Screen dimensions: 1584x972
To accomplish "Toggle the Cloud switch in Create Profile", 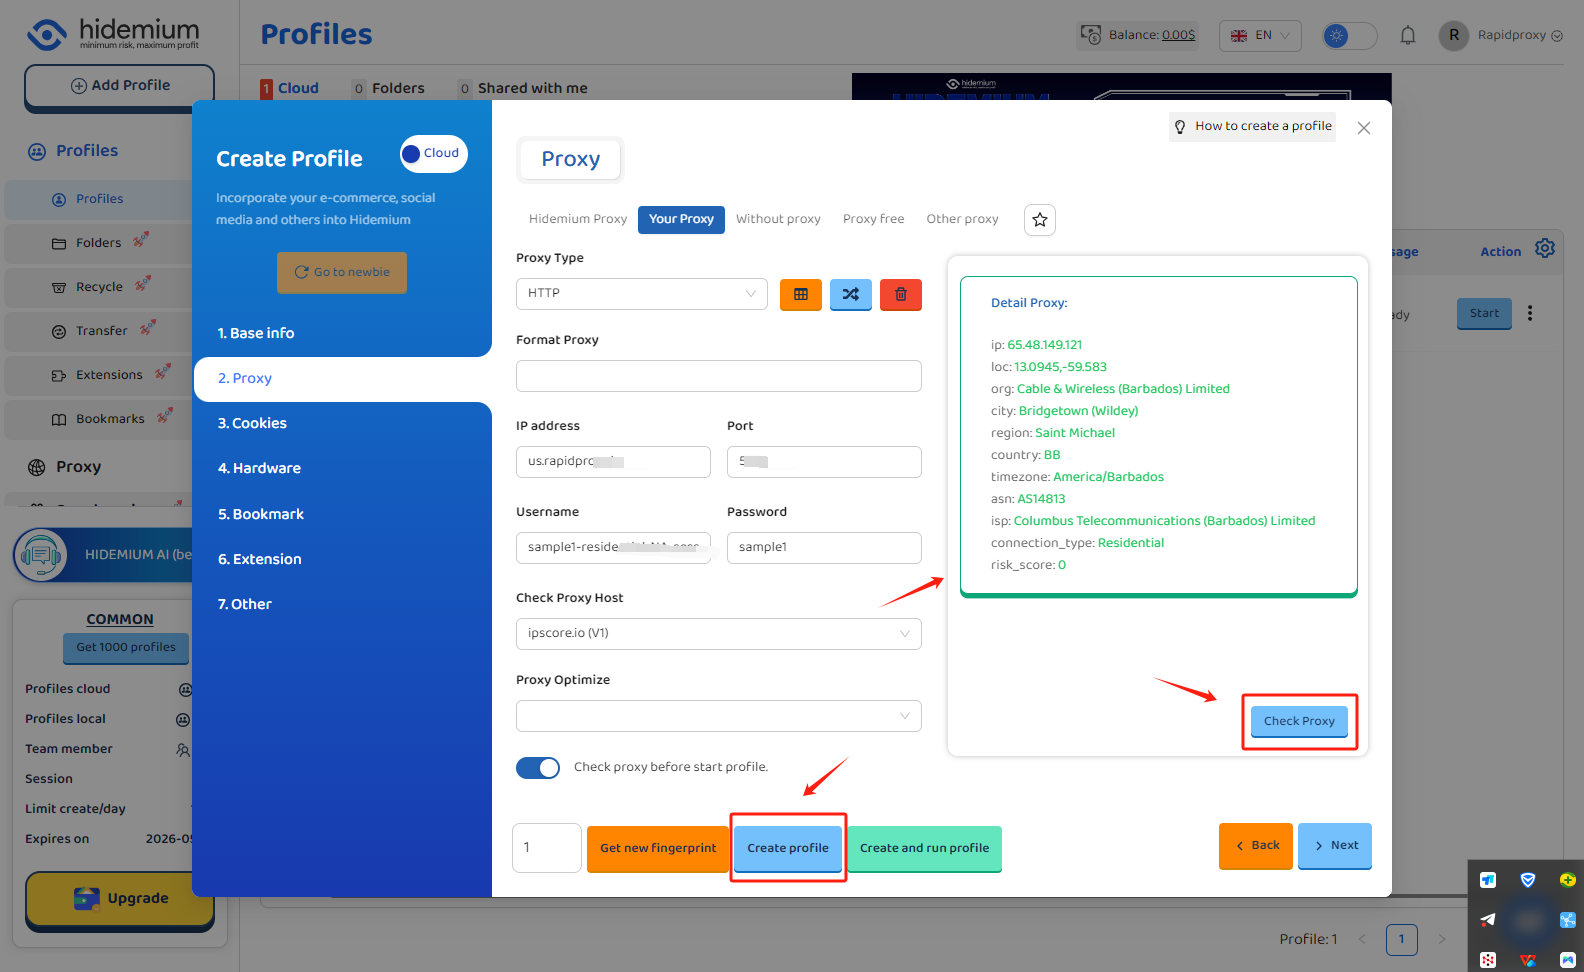I will tap(434, 154).
